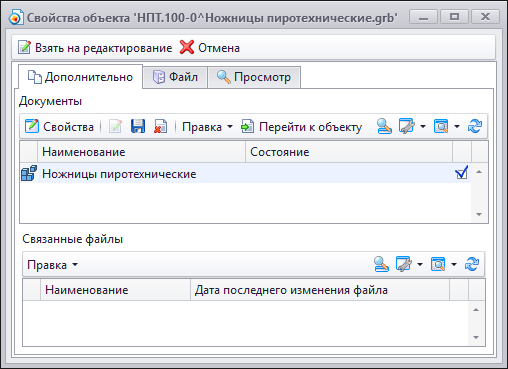Click Documents list scroll up arrow
The width and height of the screenshot is (508, 369).
(479, 172)
